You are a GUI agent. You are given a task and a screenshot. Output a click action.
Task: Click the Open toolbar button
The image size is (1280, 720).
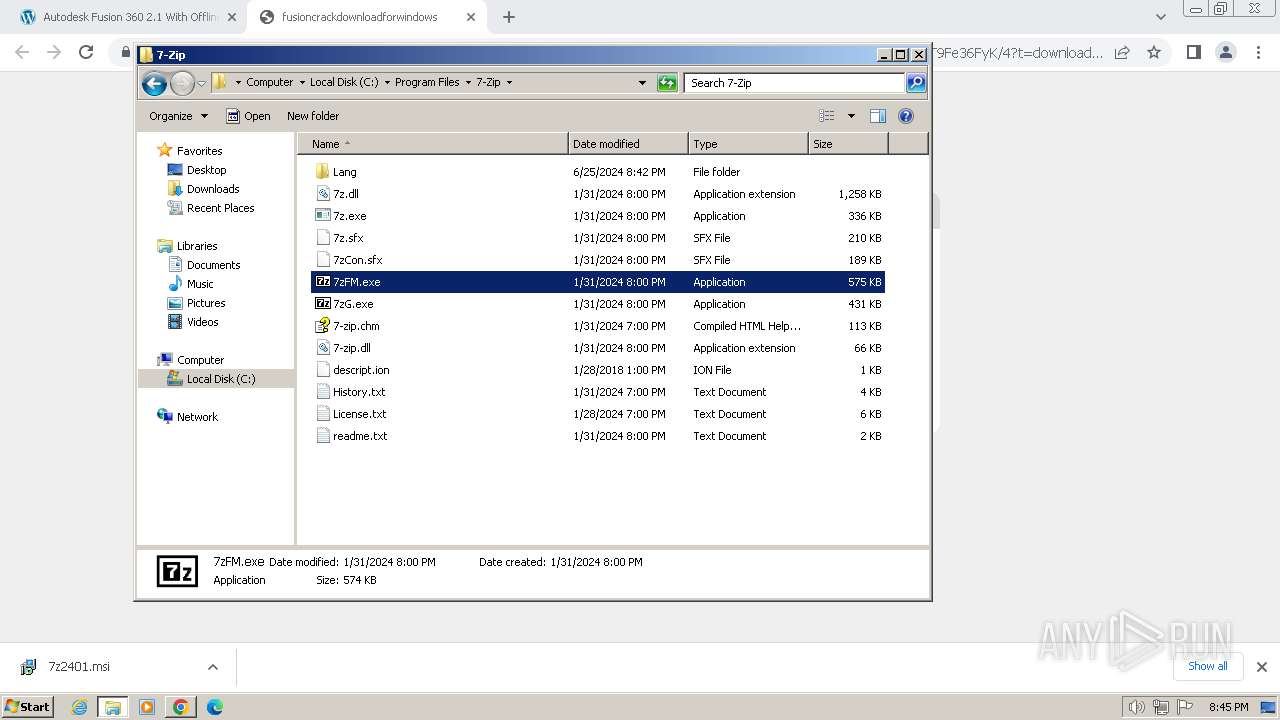[248, 116]
